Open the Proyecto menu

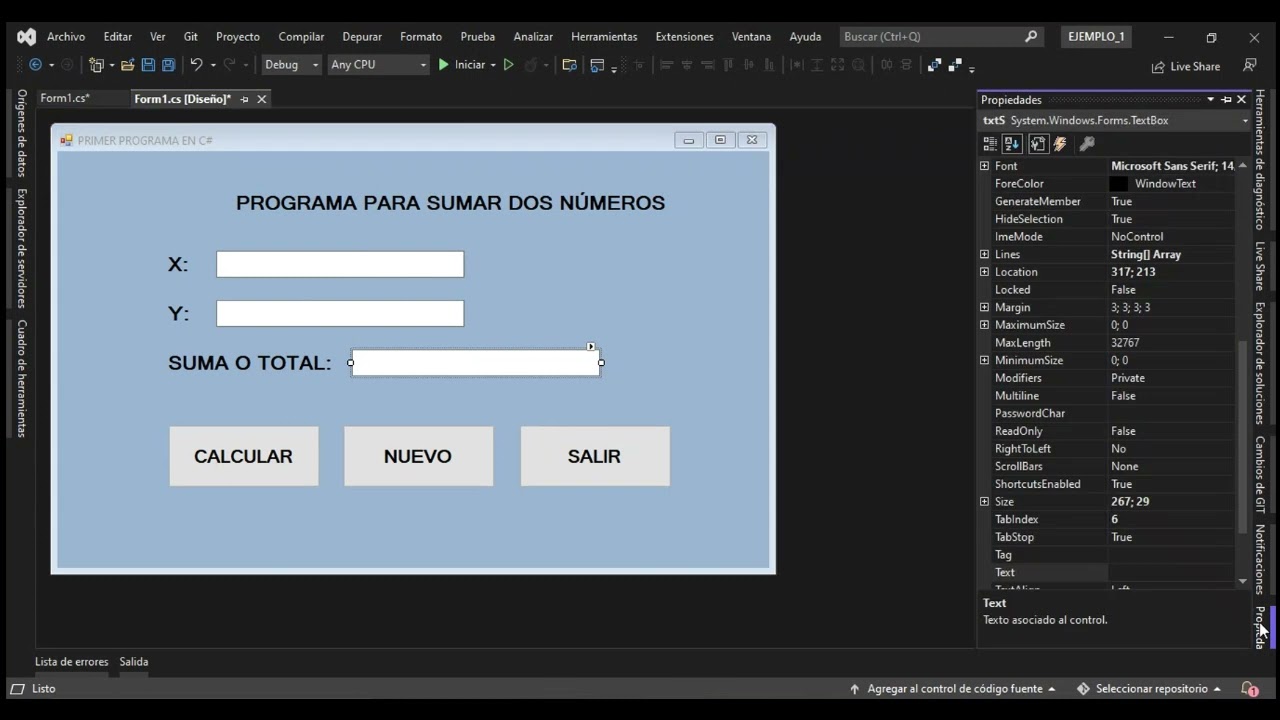[238, 37]
